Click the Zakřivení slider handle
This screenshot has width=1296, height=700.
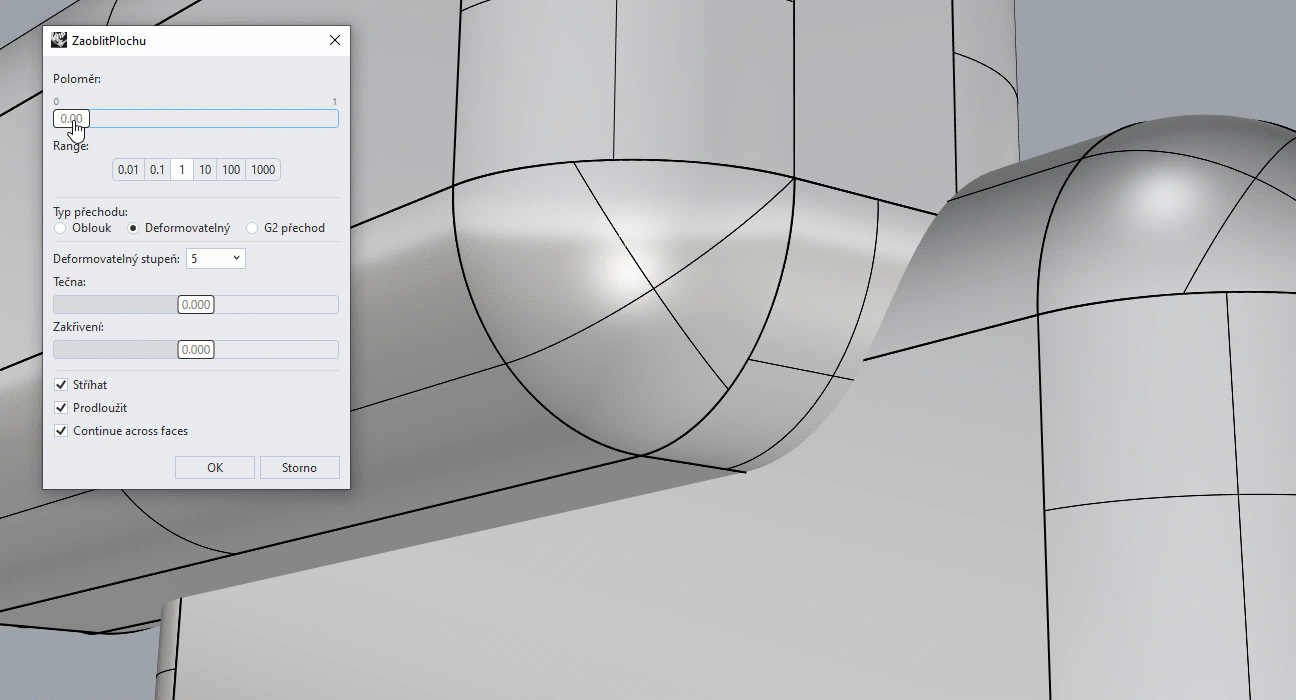click(x=196, y=350)
